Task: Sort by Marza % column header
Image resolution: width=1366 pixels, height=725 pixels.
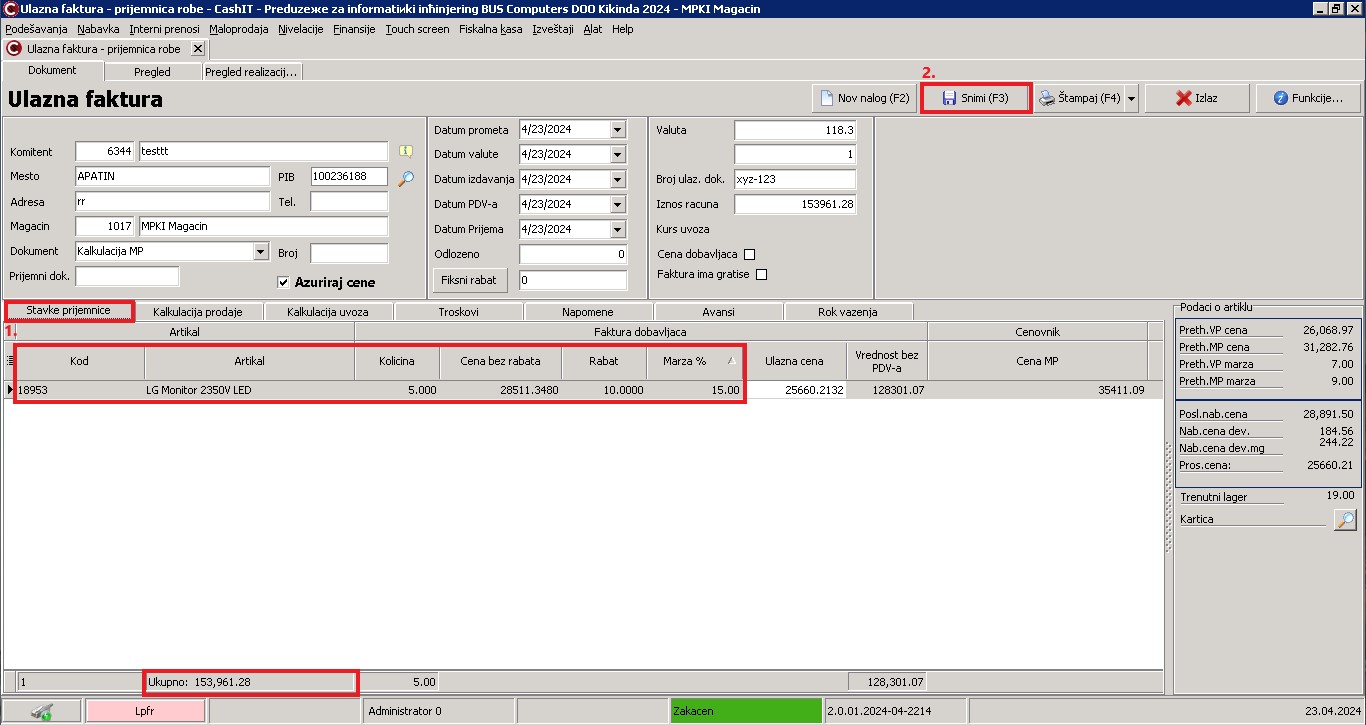Action: coord(696,361)
